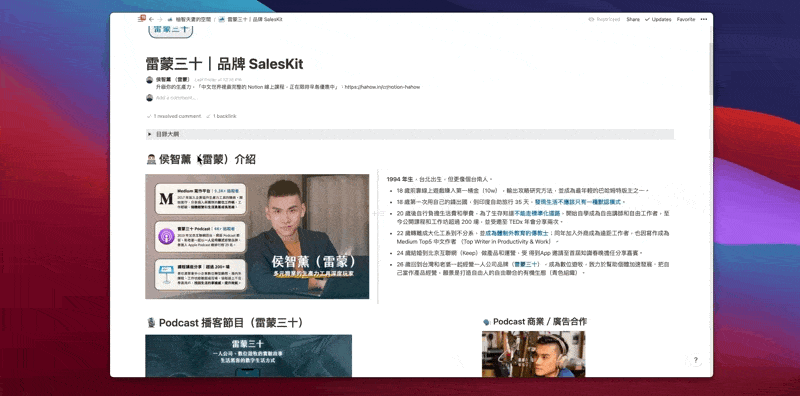Click the text 1994 年生
The height and width of the screenshot is (396, 800).
tap(400, 180)
